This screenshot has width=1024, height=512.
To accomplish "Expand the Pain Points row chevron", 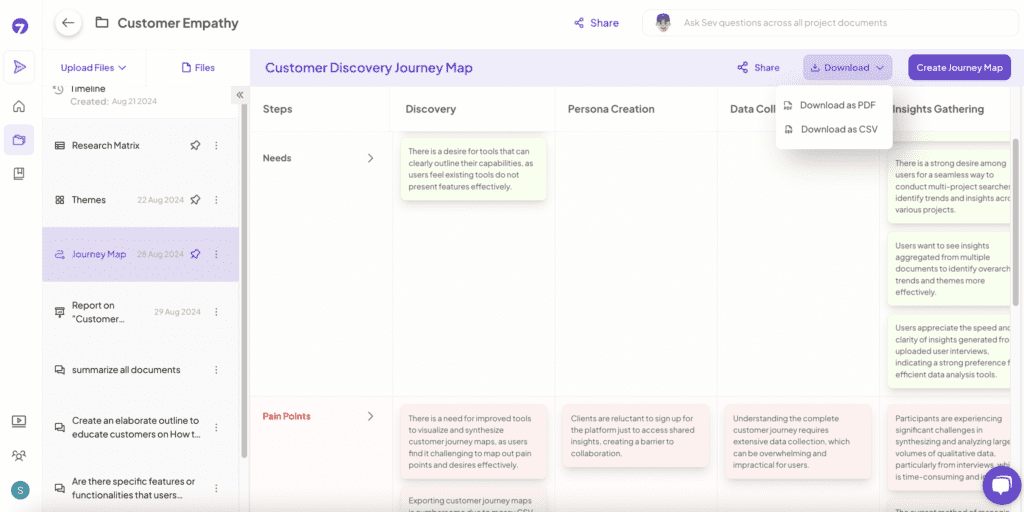I will [370, 416].
